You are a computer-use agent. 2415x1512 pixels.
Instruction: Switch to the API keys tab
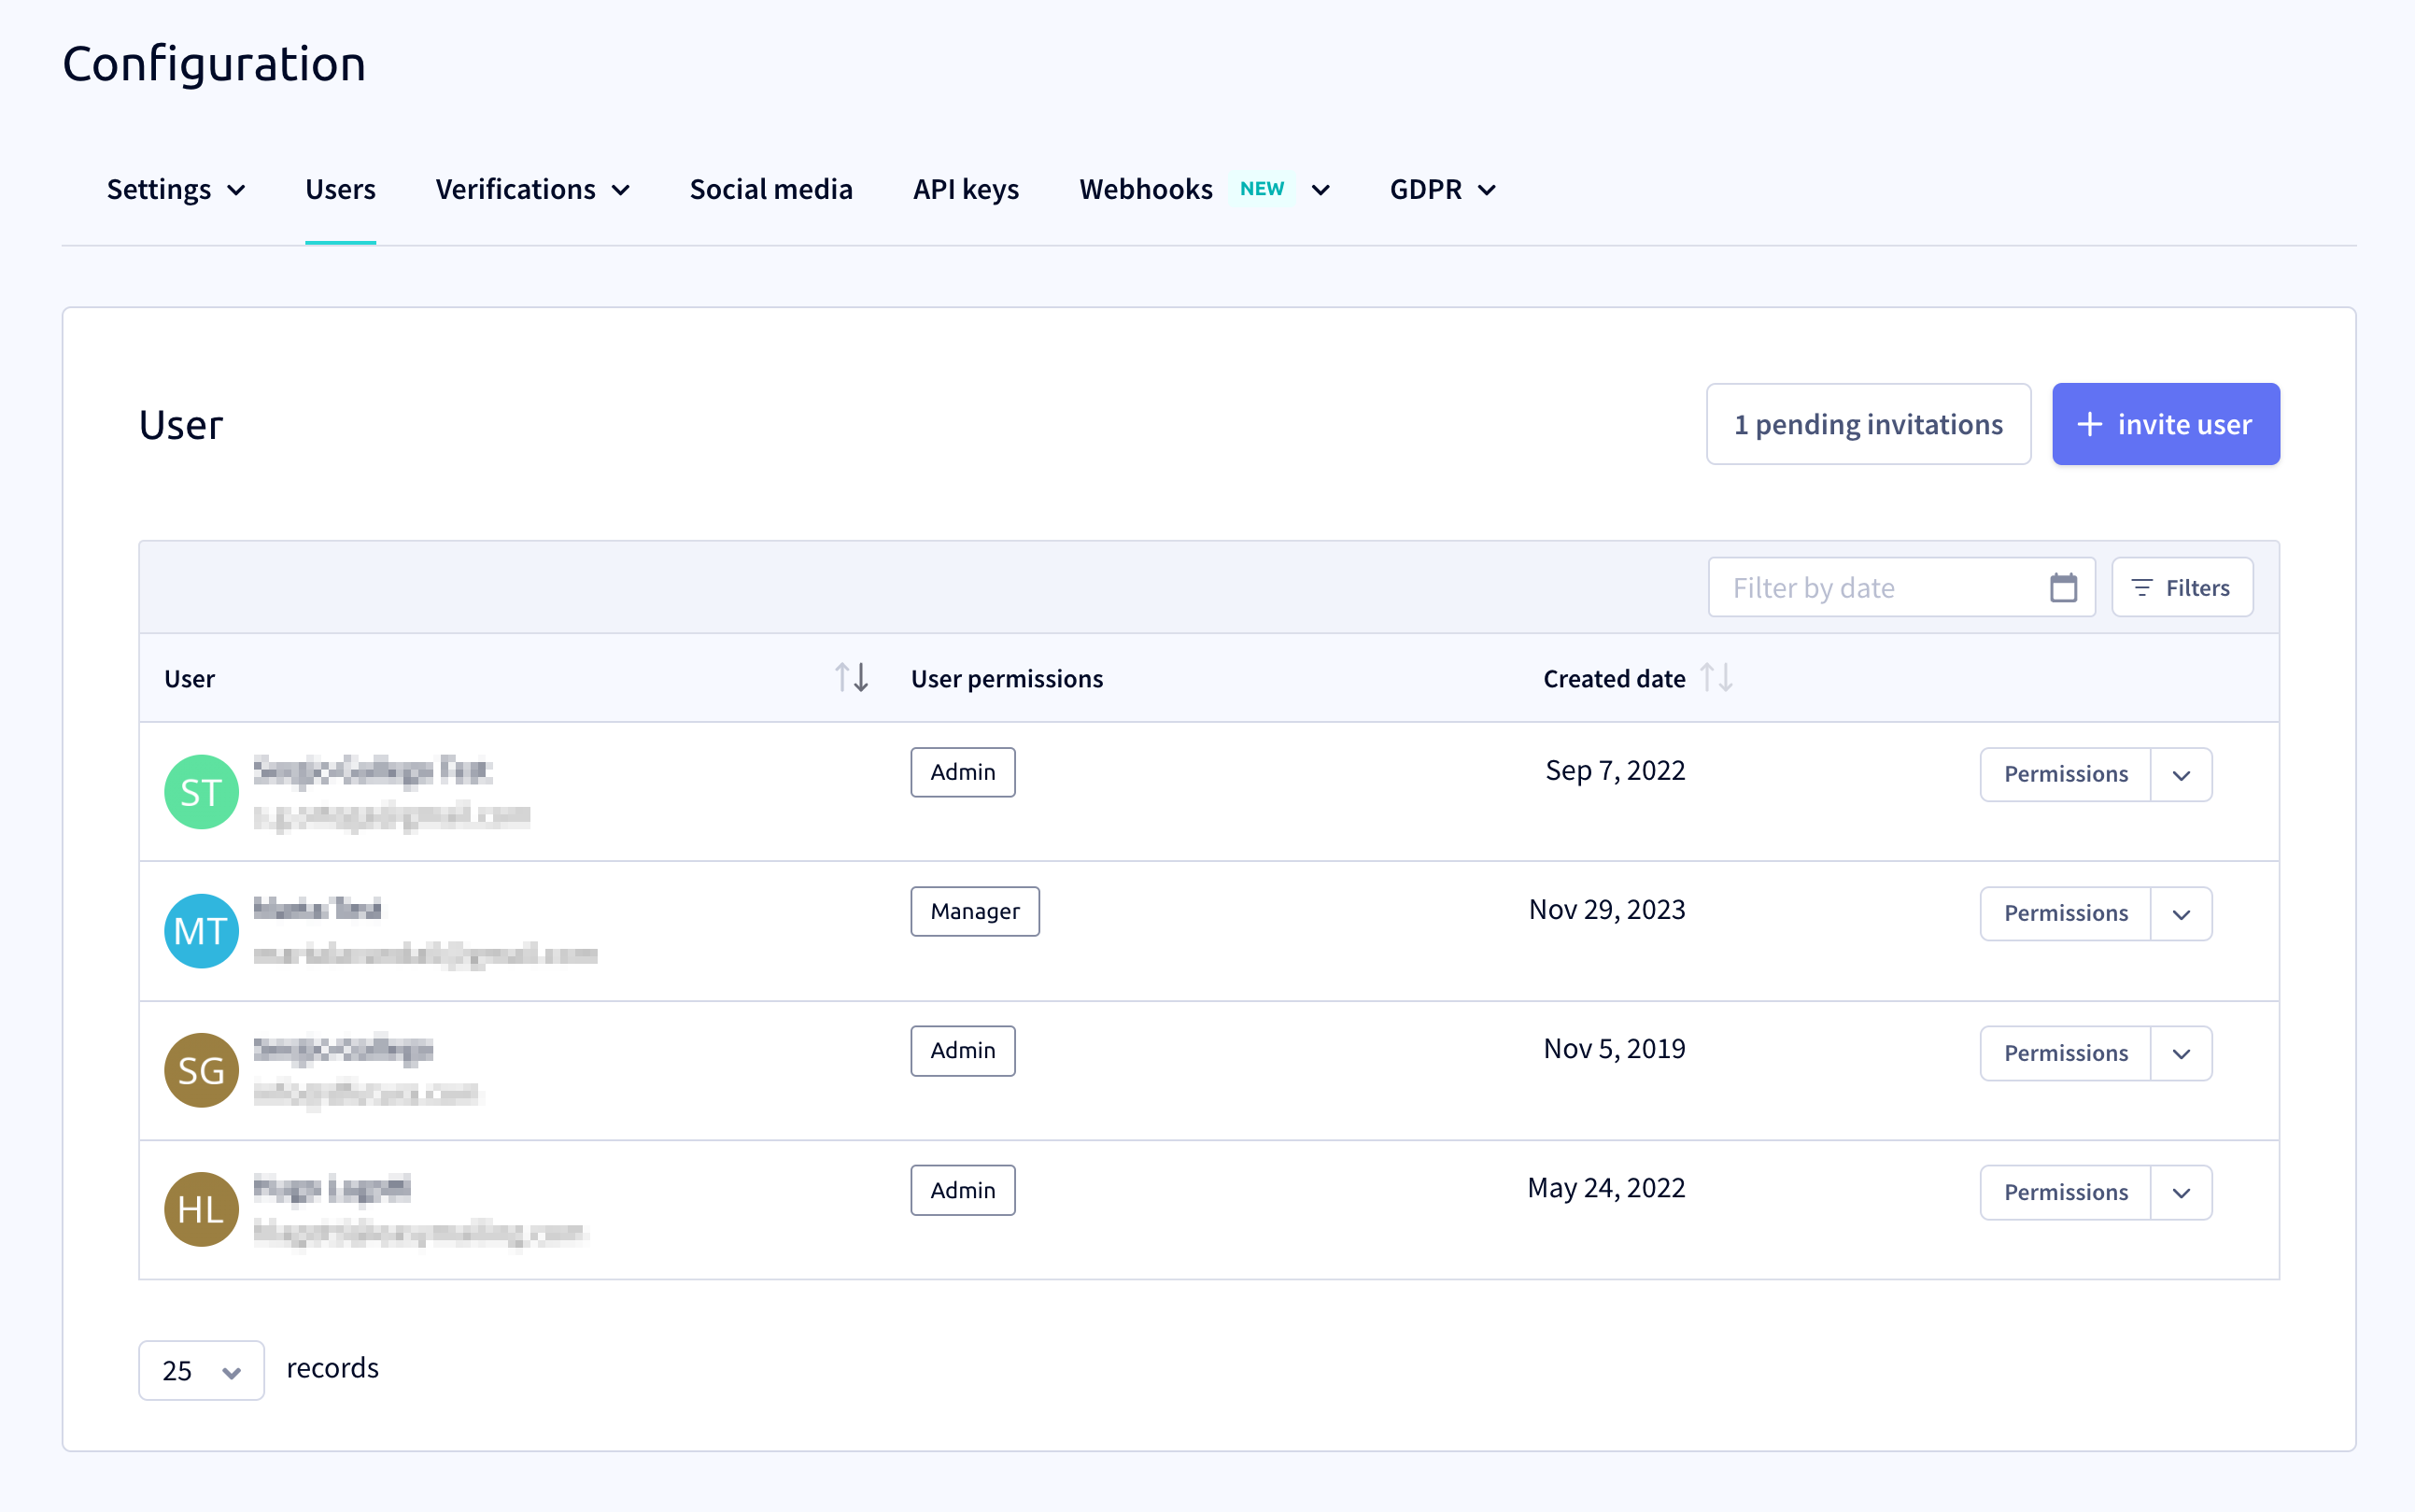coord(966,189)
